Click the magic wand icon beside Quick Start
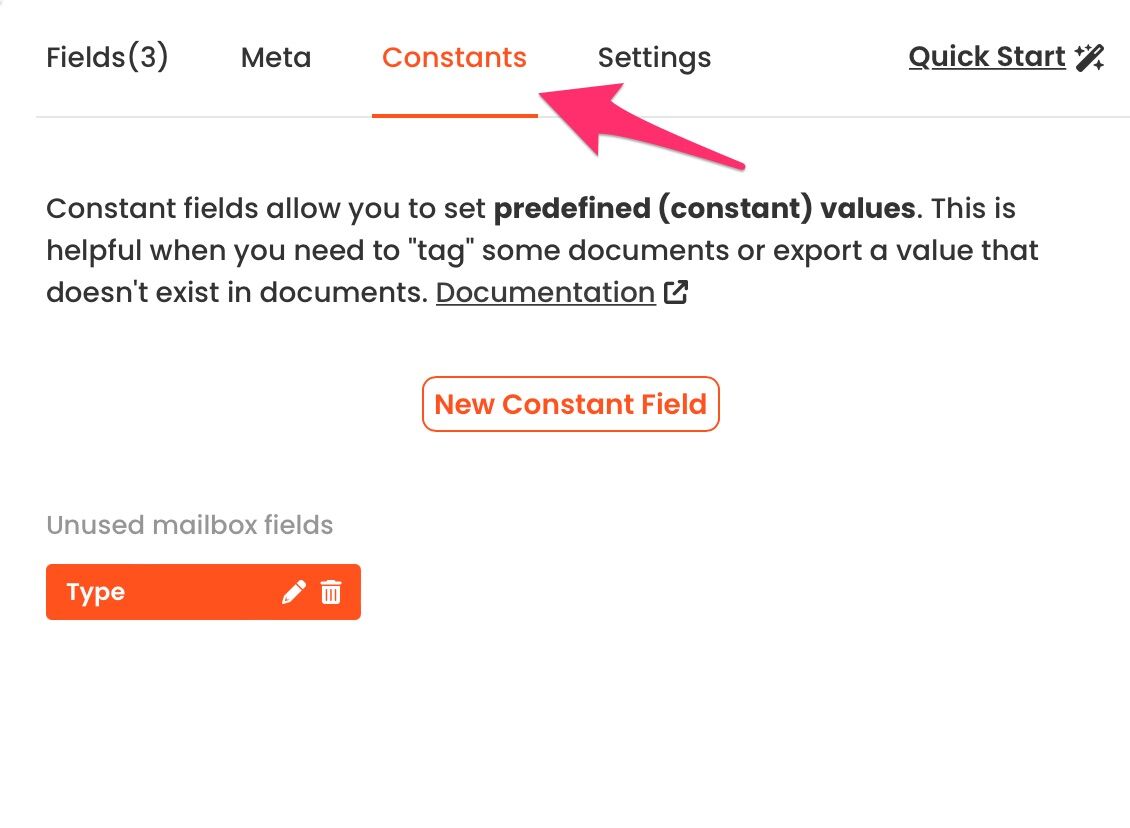1130x828 pixels. 1090,58
